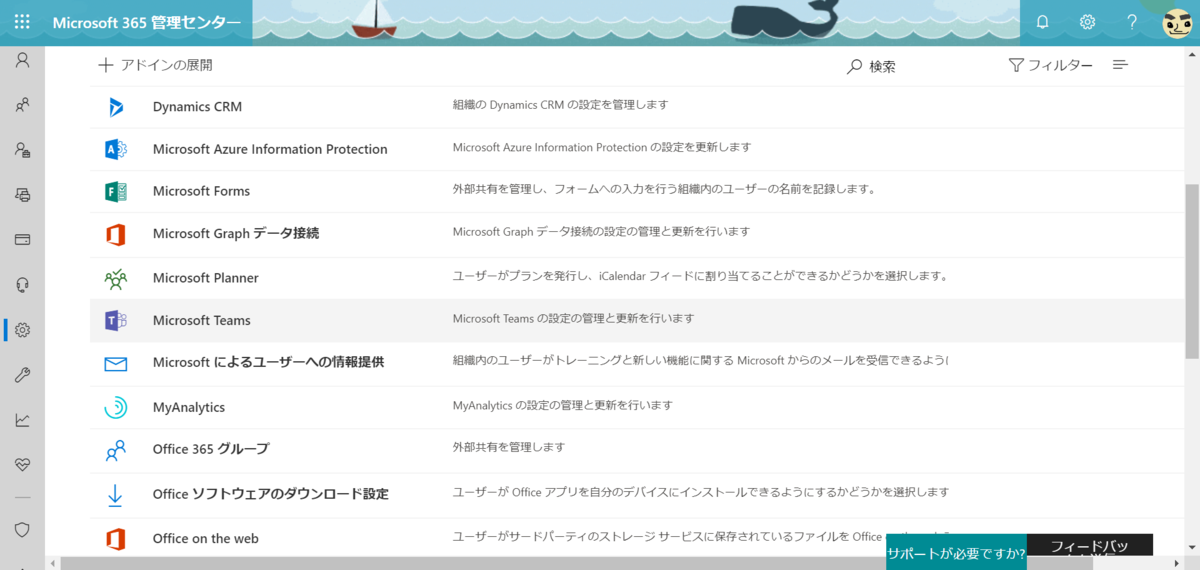Open settings gear in the header
1200x570 pixels.
click(x=1087, y=22)
